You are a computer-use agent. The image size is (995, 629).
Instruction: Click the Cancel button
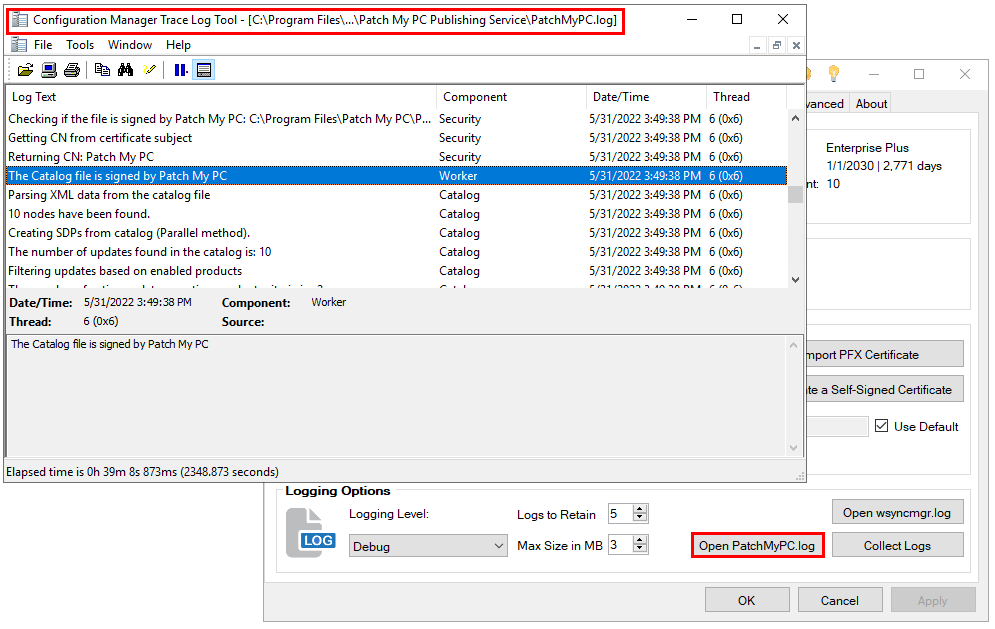click(x=840, y=600)
